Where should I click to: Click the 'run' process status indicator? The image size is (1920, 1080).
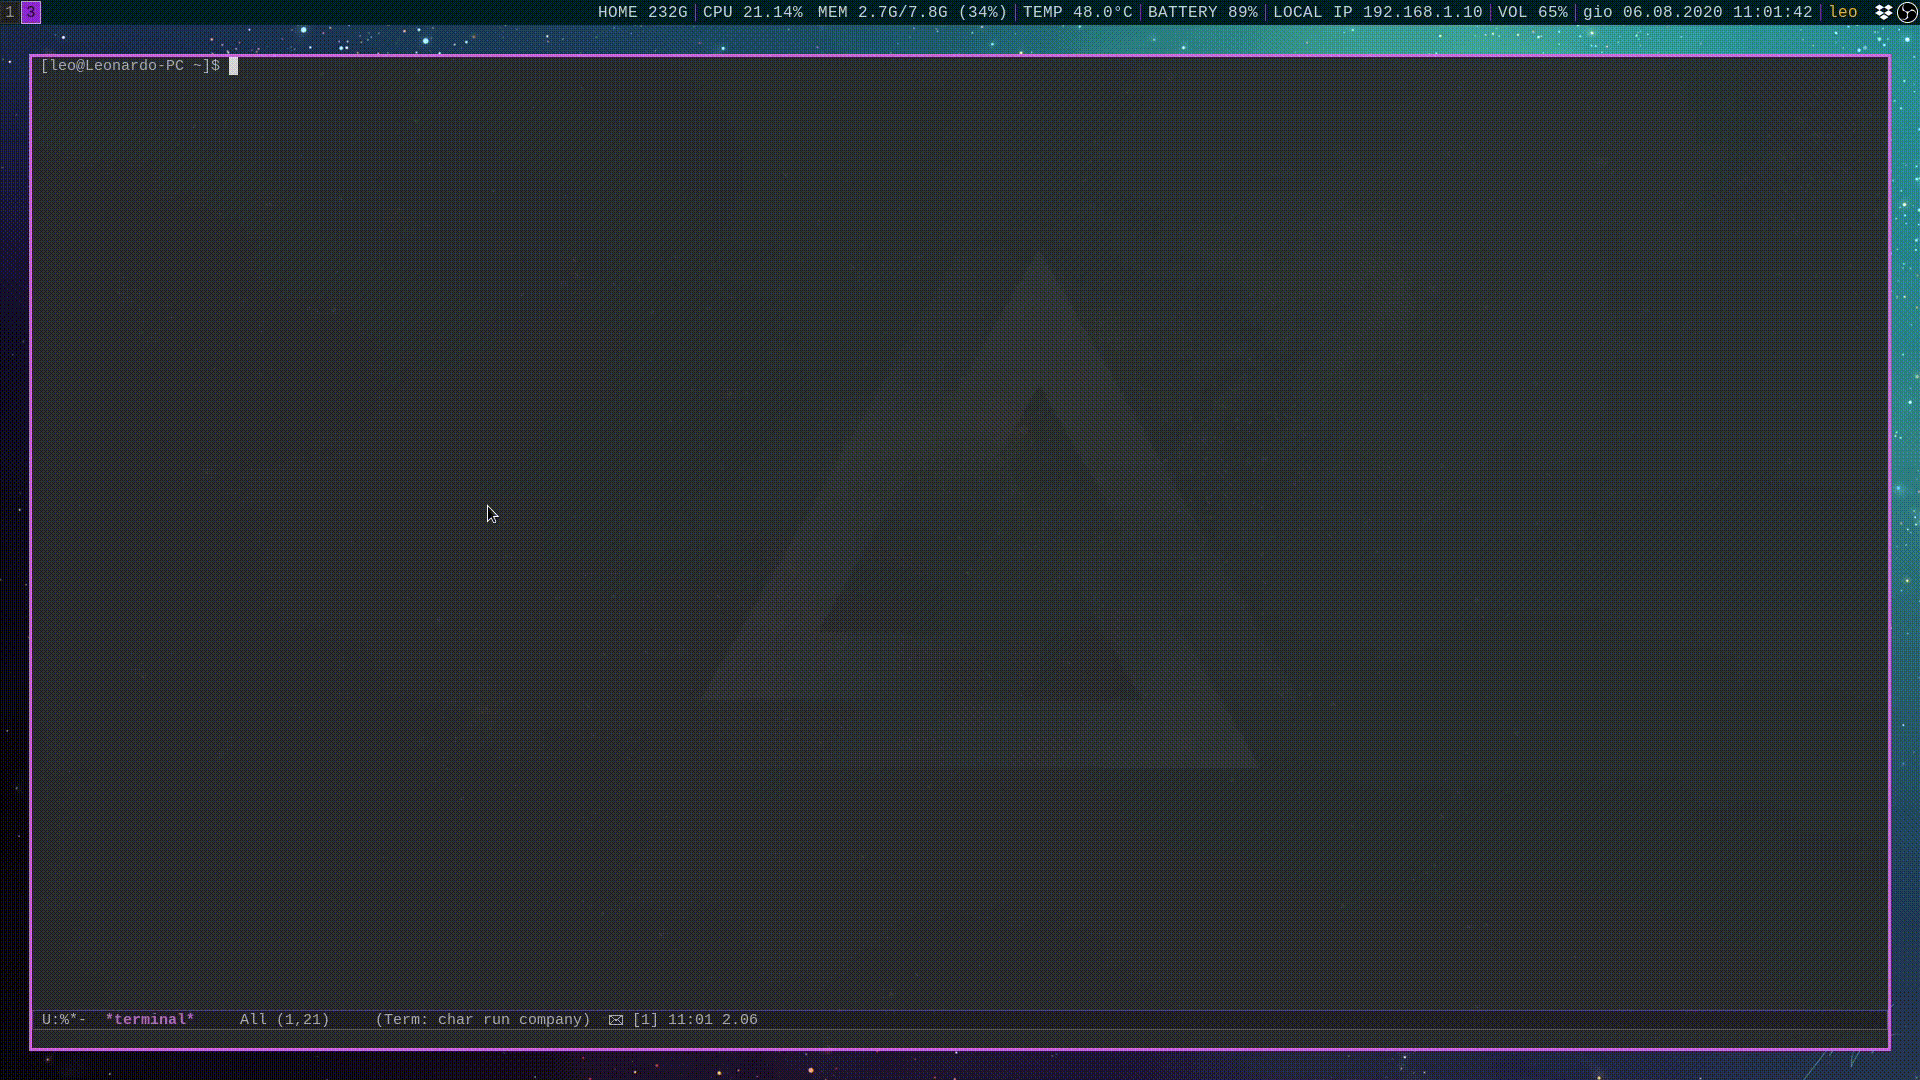click(x=496, y=1020)
